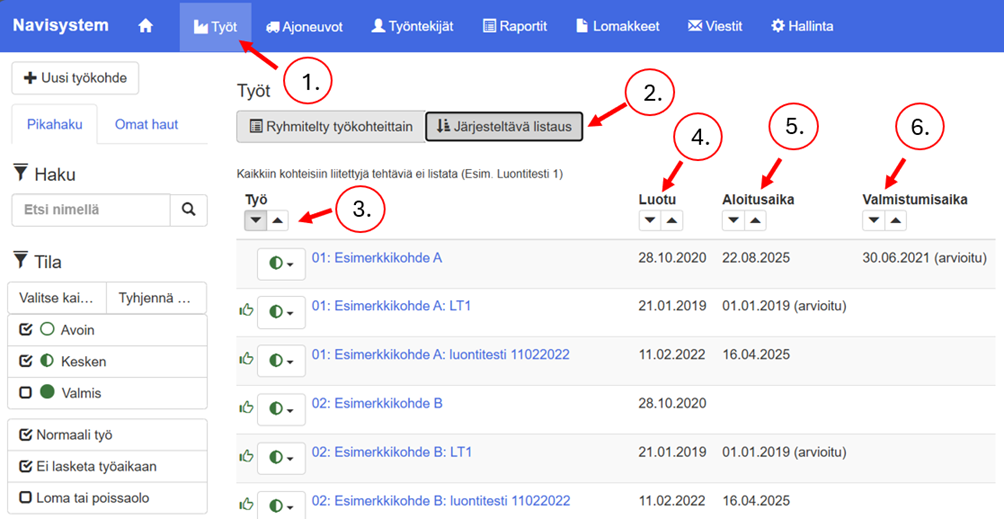
Task: Check the Loma tai poissaolo checkbox
Action: pyautogui.click(x=25, y=497)
